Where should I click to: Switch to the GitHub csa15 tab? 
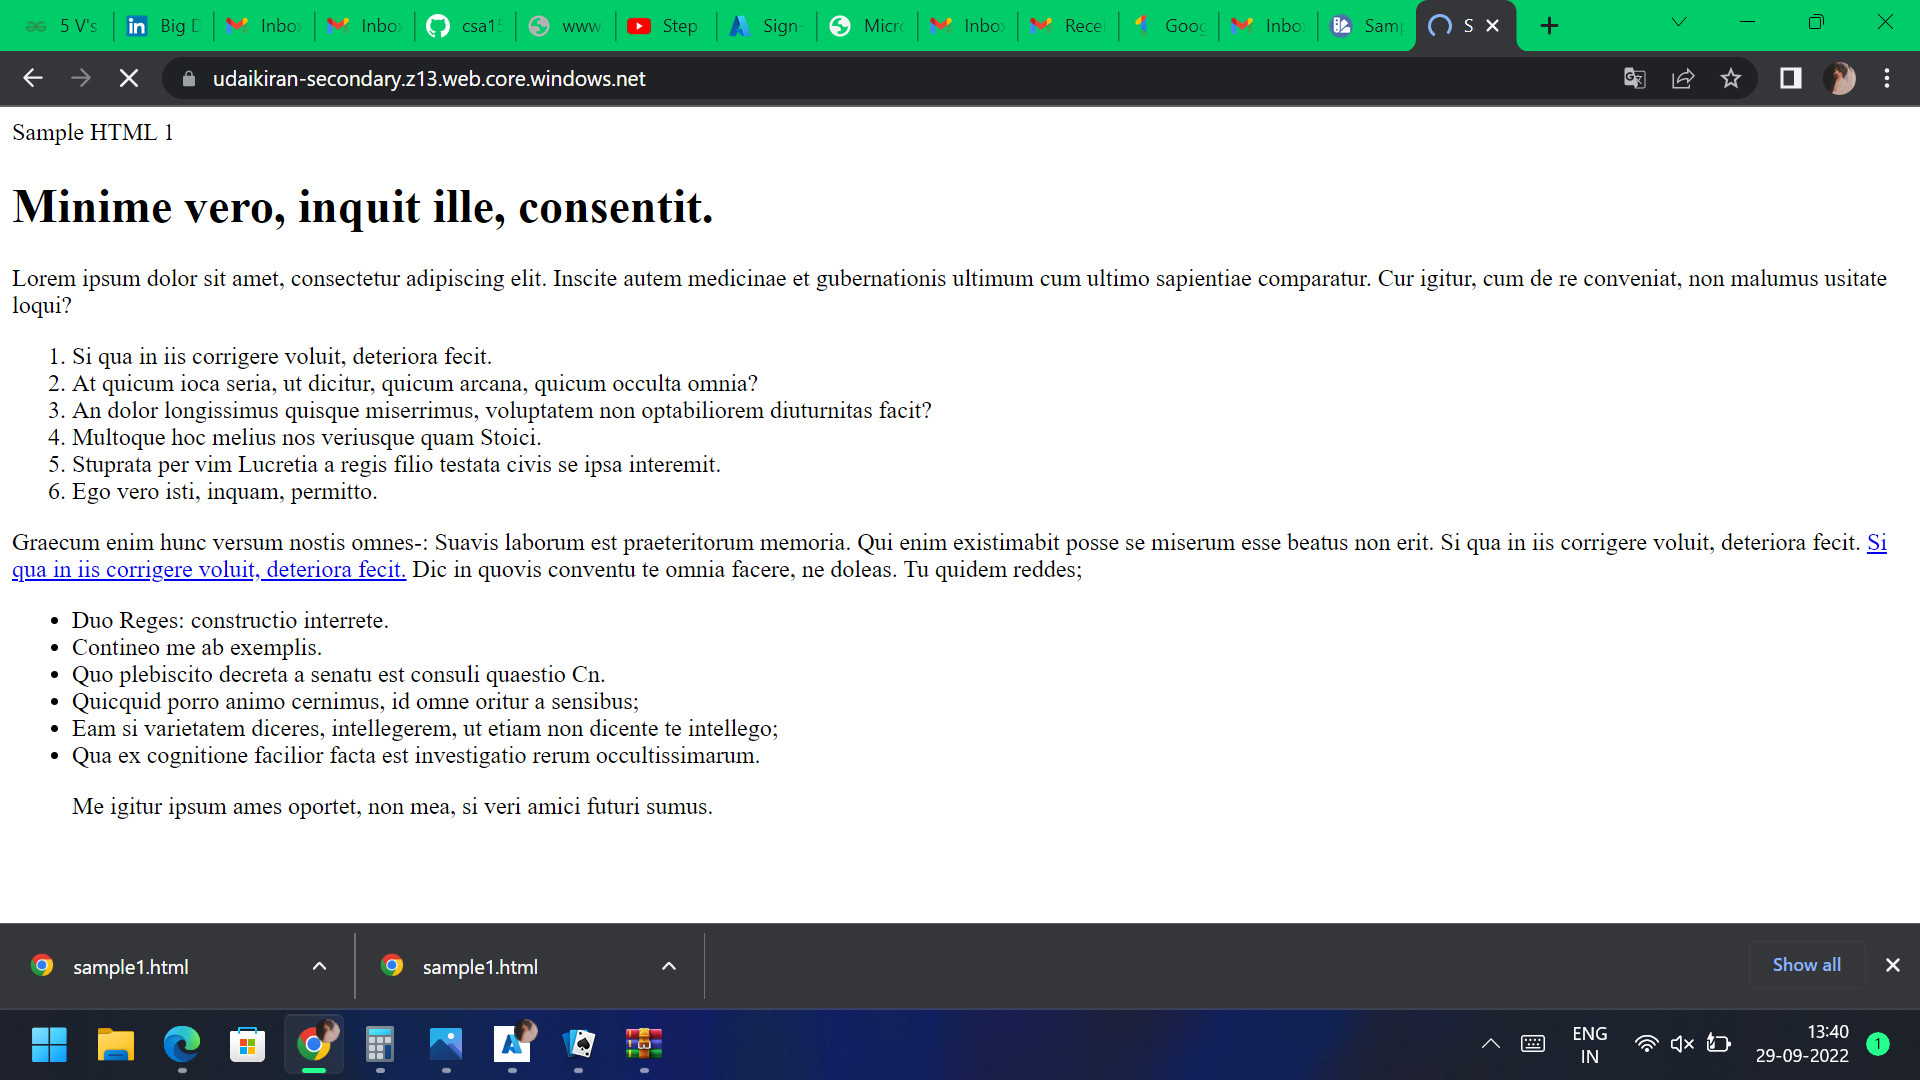(465, 26)
